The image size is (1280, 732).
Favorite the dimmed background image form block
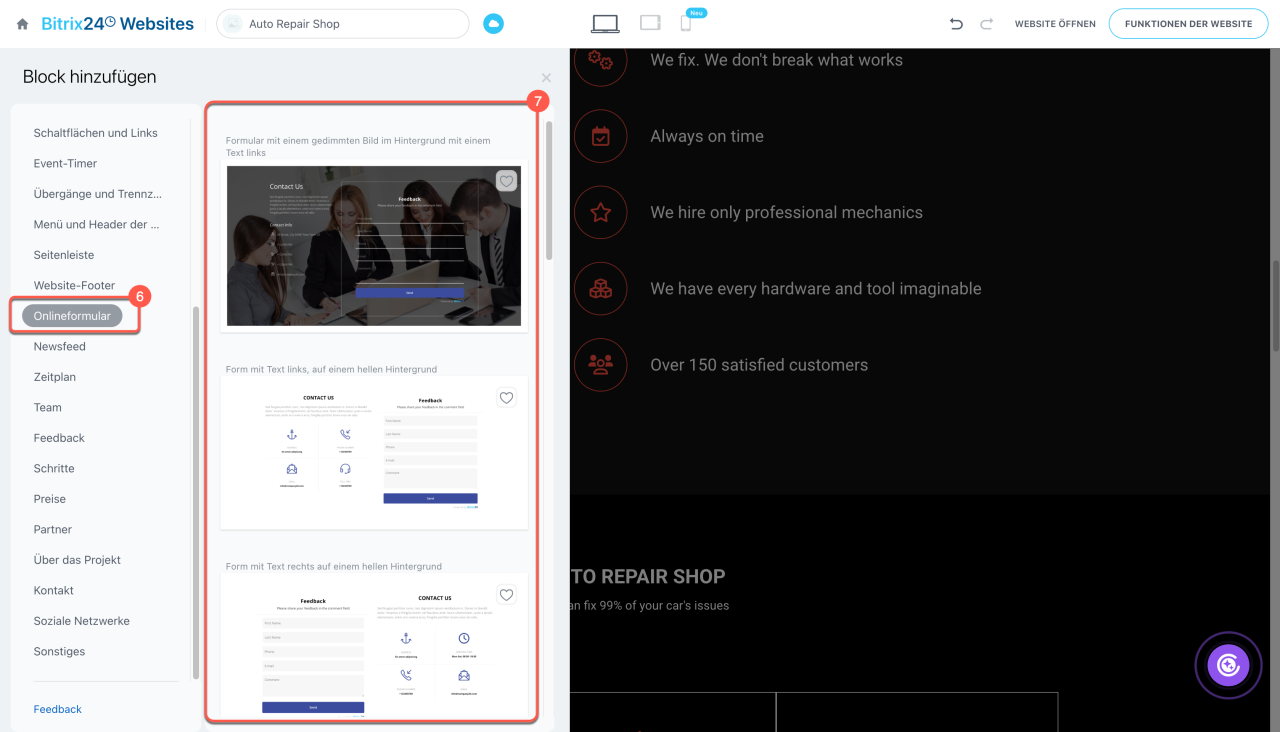(x=507, y=181)
